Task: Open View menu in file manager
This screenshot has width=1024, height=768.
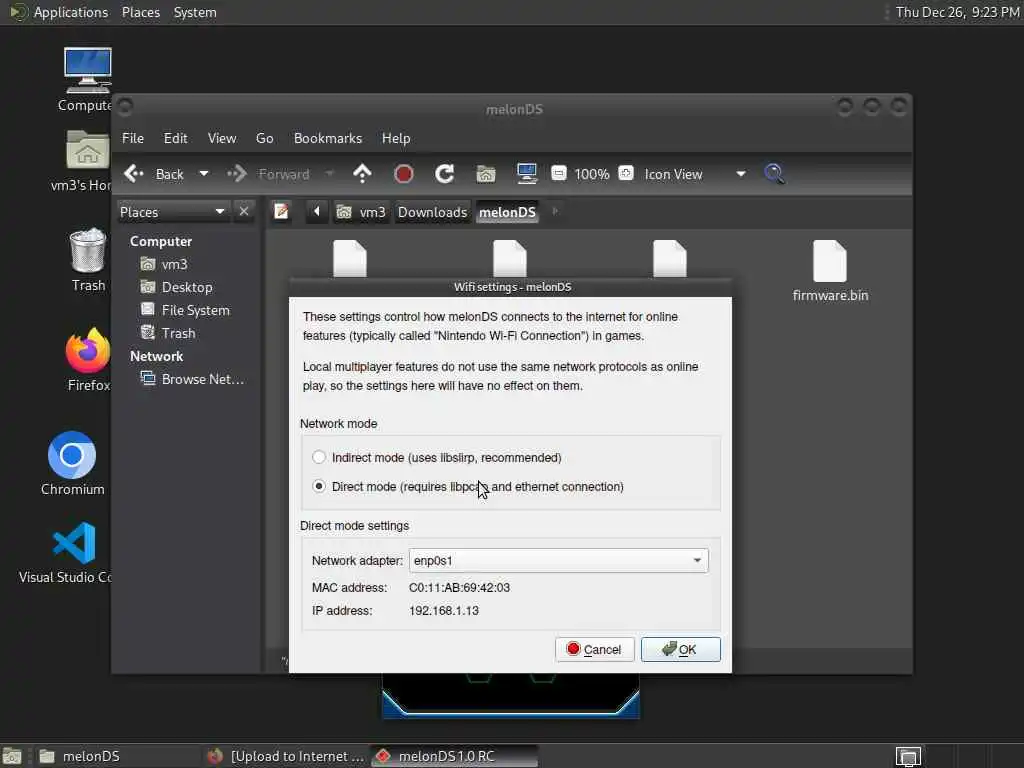Action: tap(222, 138)
